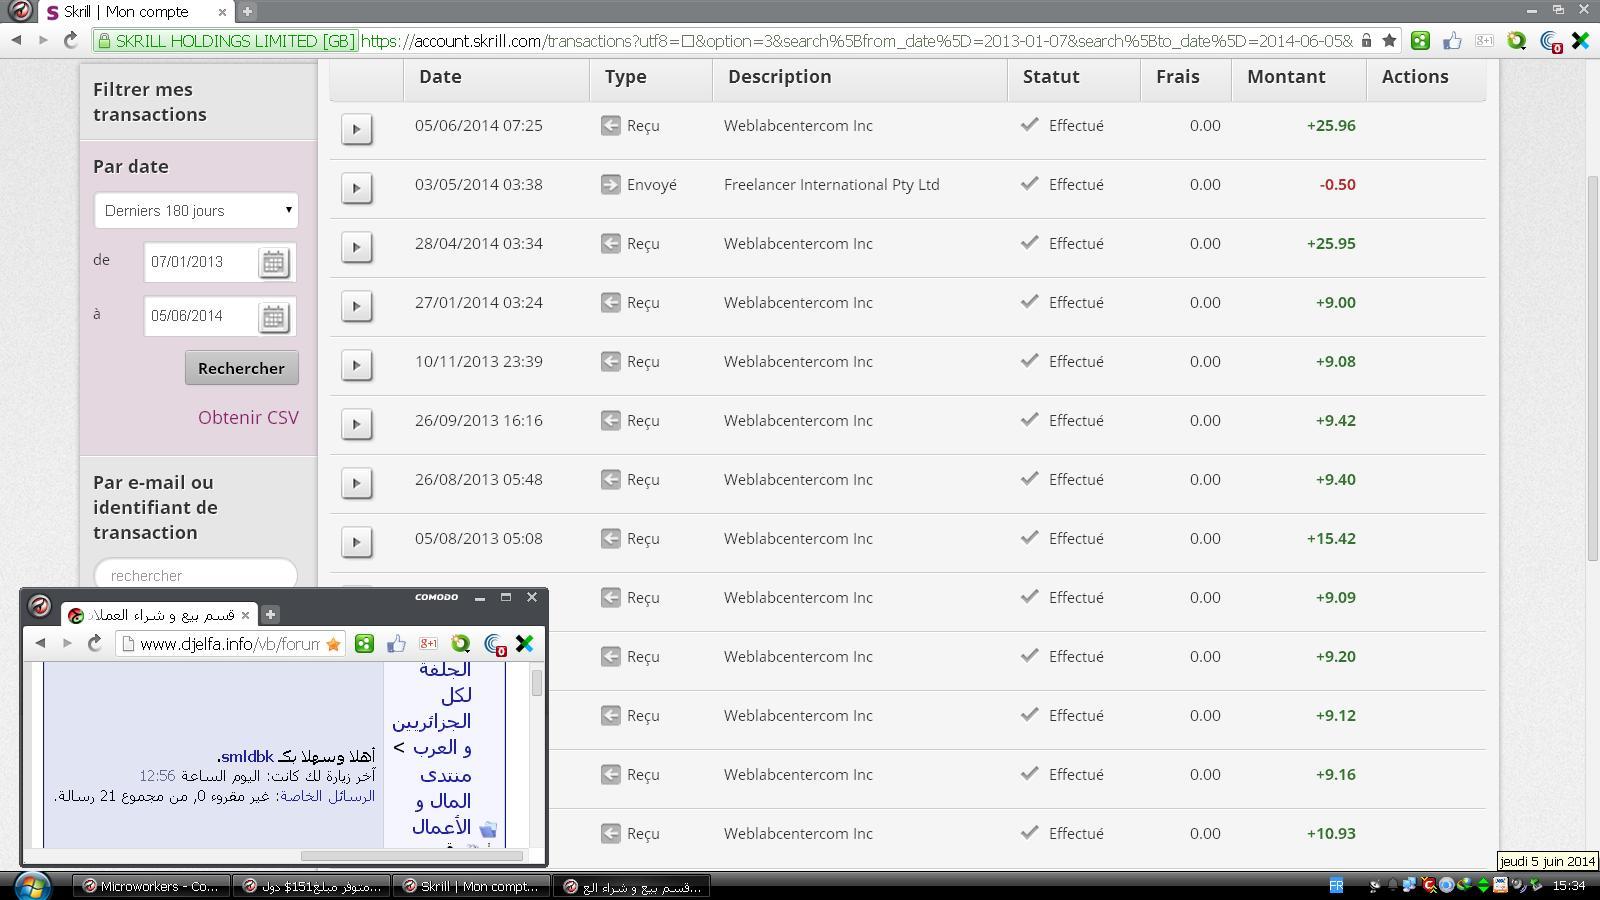The image size is (1600, 900).
Task: Click the main Skrill page vertical scrollbar
Action: click(x=1591, y=367)
